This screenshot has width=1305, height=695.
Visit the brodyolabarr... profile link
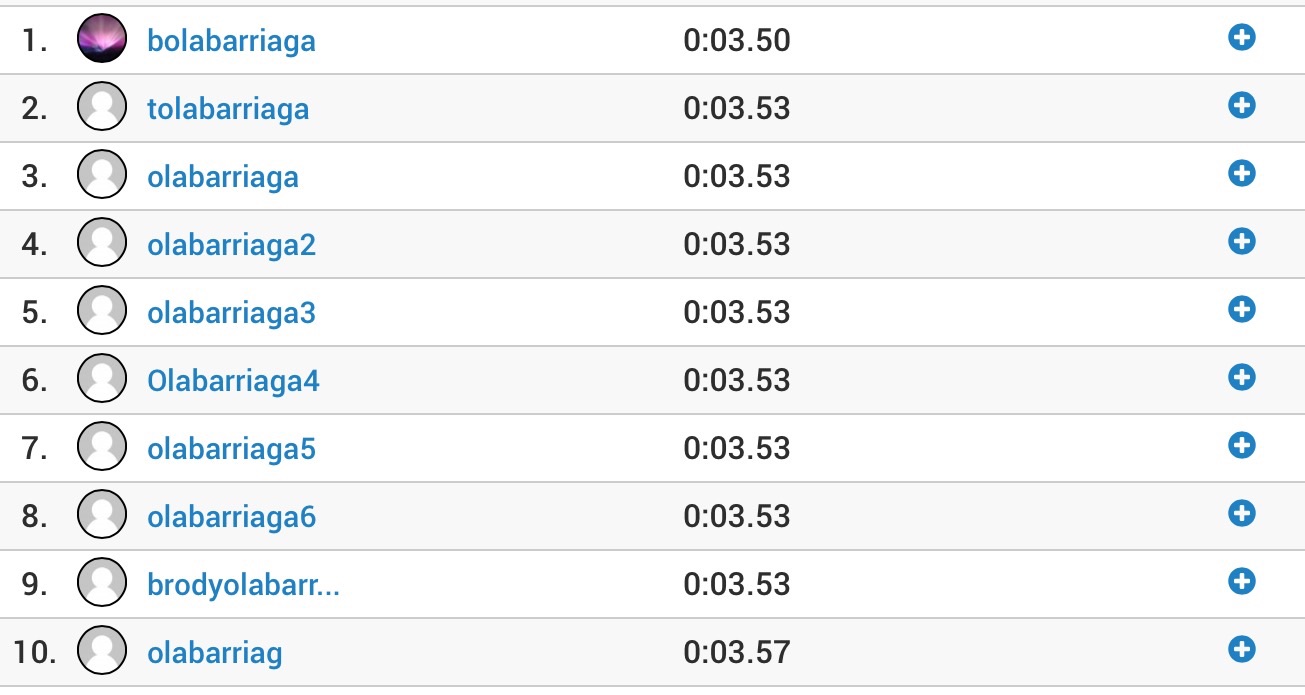click(x=243, y=585)
